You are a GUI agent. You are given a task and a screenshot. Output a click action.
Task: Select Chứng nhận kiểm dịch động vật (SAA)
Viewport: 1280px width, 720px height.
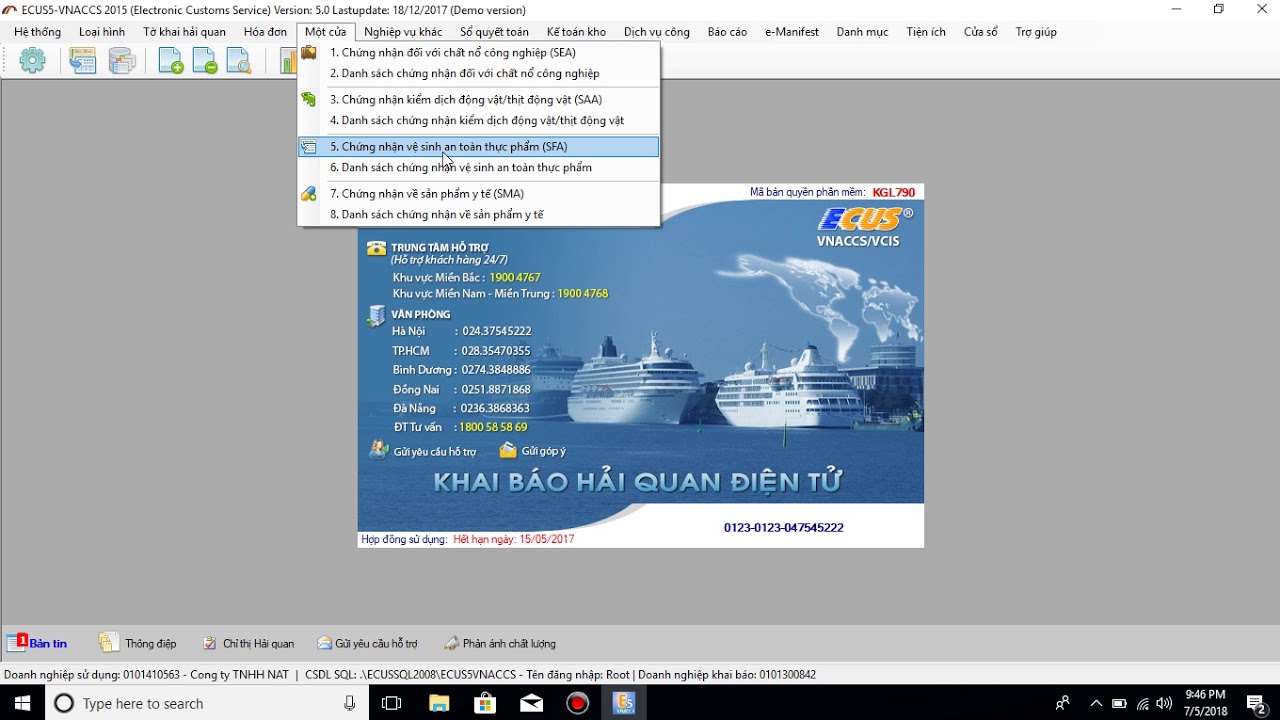(x=479, y=99)
